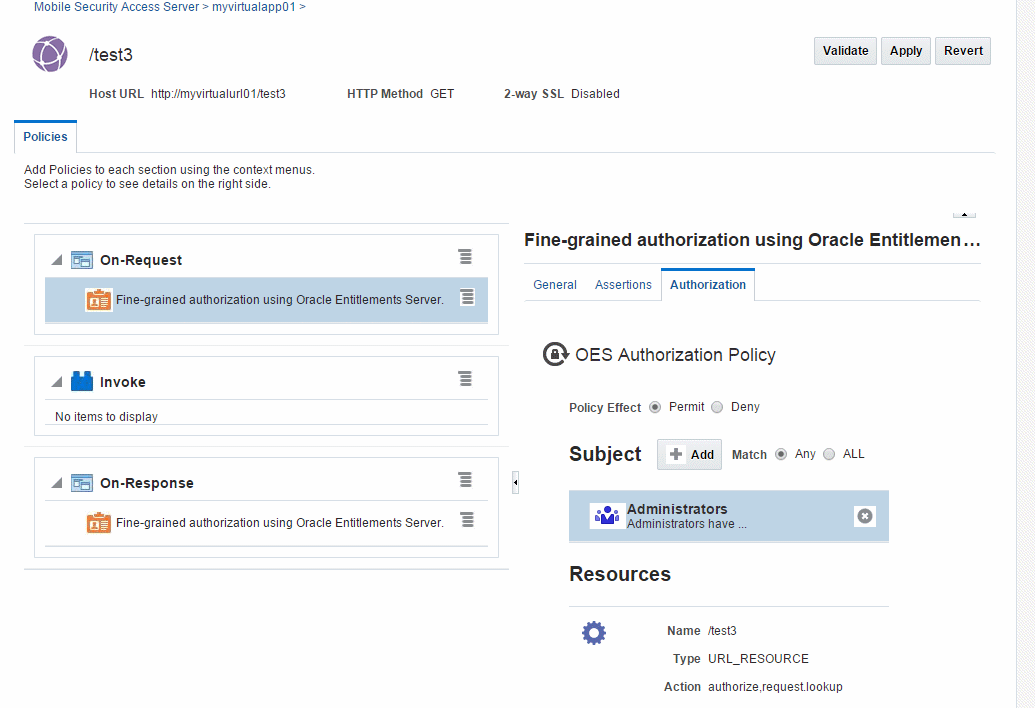1035x708 pixels.
Task: Click the 2-way SSL value Disabled
Action: point(595,94)
